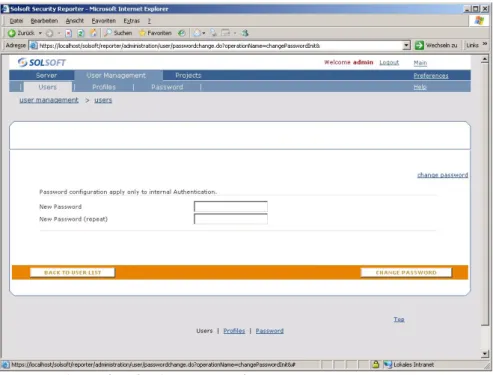The width and height of the screenshot is (493, 375).
Task: Go to the home page icon
Action: (93, 33)
